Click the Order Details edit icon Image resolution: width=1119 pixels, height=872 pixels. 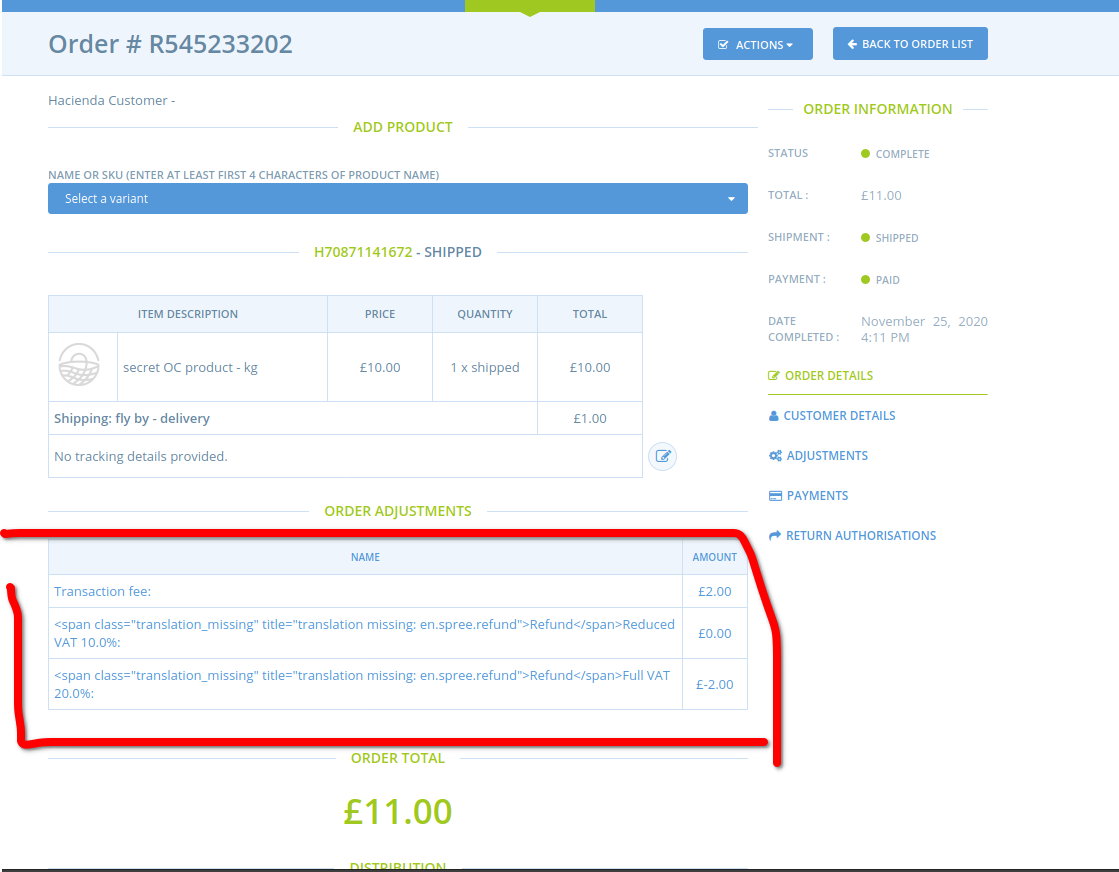(x=774, y=375)
